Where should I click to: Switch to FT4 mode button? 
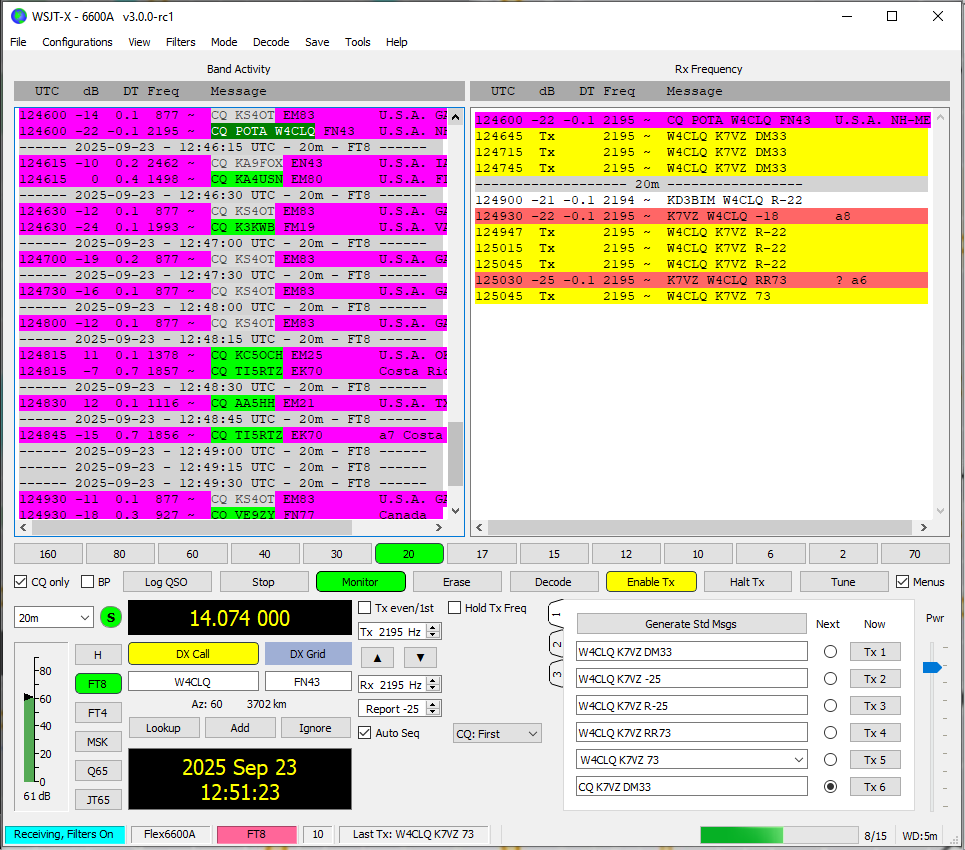point(97,713)
